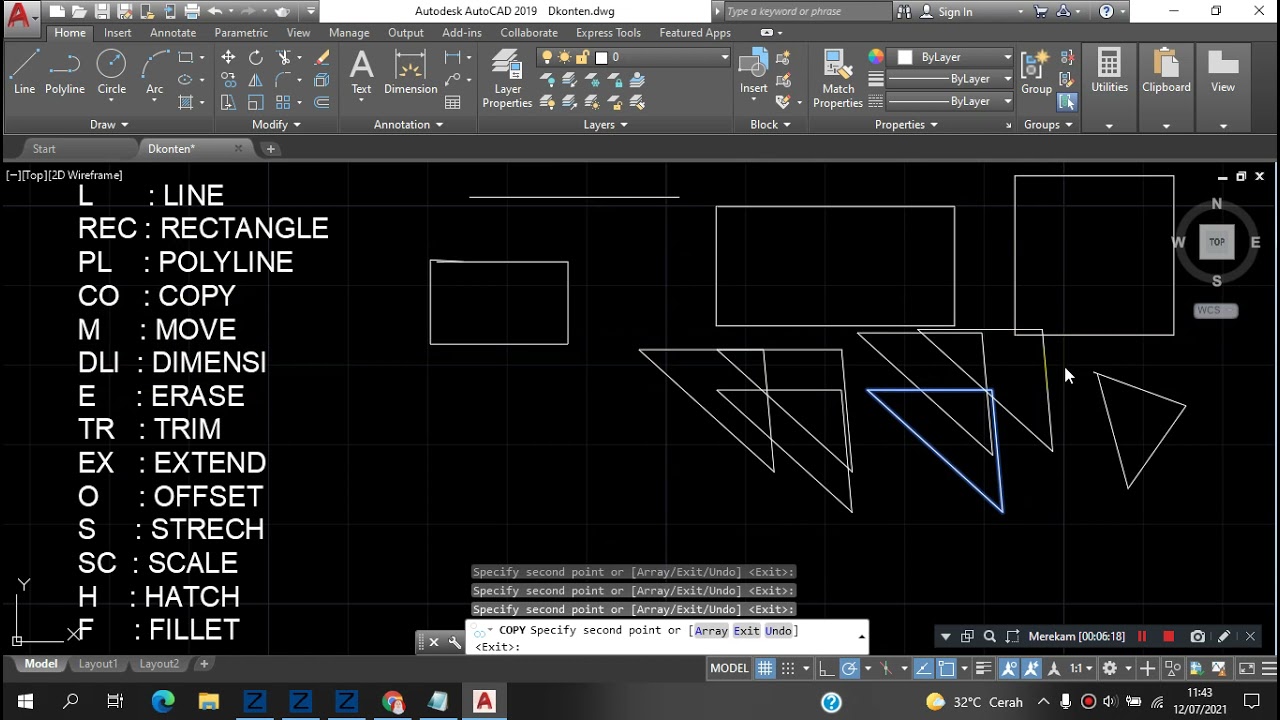The image size is (1280, 720).
Task: Click the Erase tool icon
Action: coord(322,58)
